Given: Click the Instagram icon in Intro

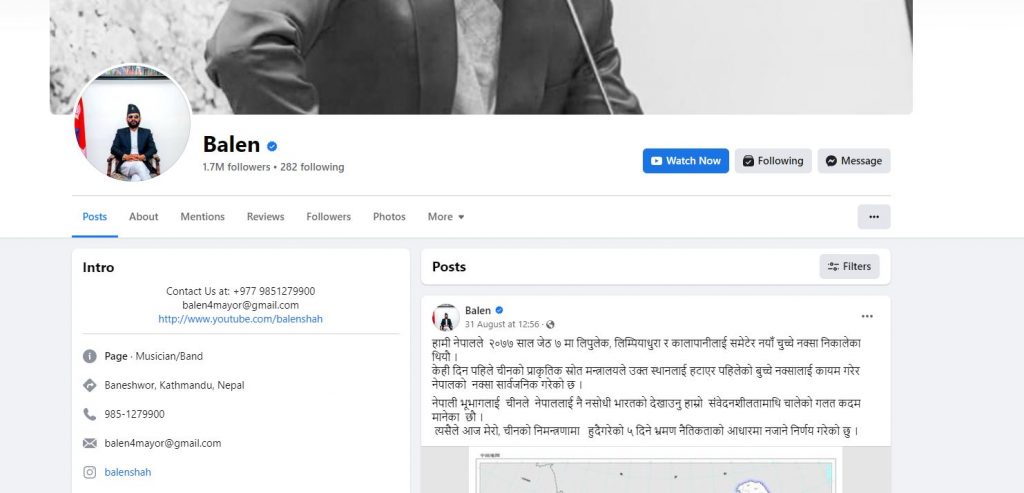Looking at the screenshot, I should pos(89,472).
